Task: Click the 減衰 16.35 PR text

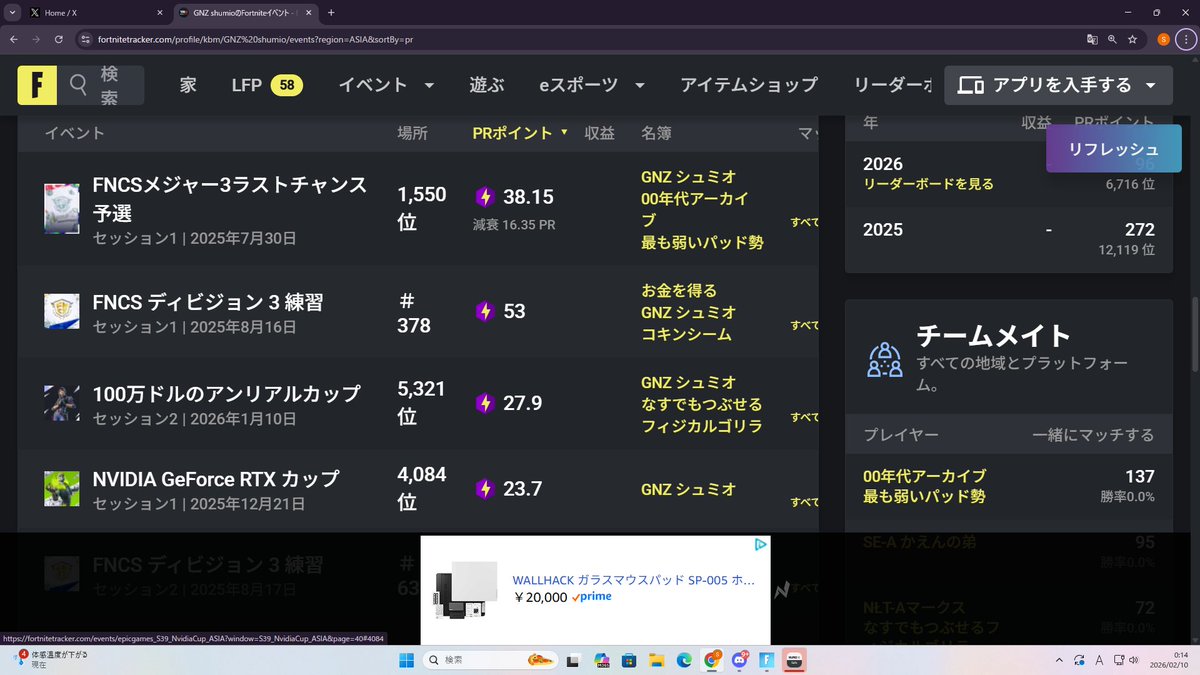Action: pos(514,225)
